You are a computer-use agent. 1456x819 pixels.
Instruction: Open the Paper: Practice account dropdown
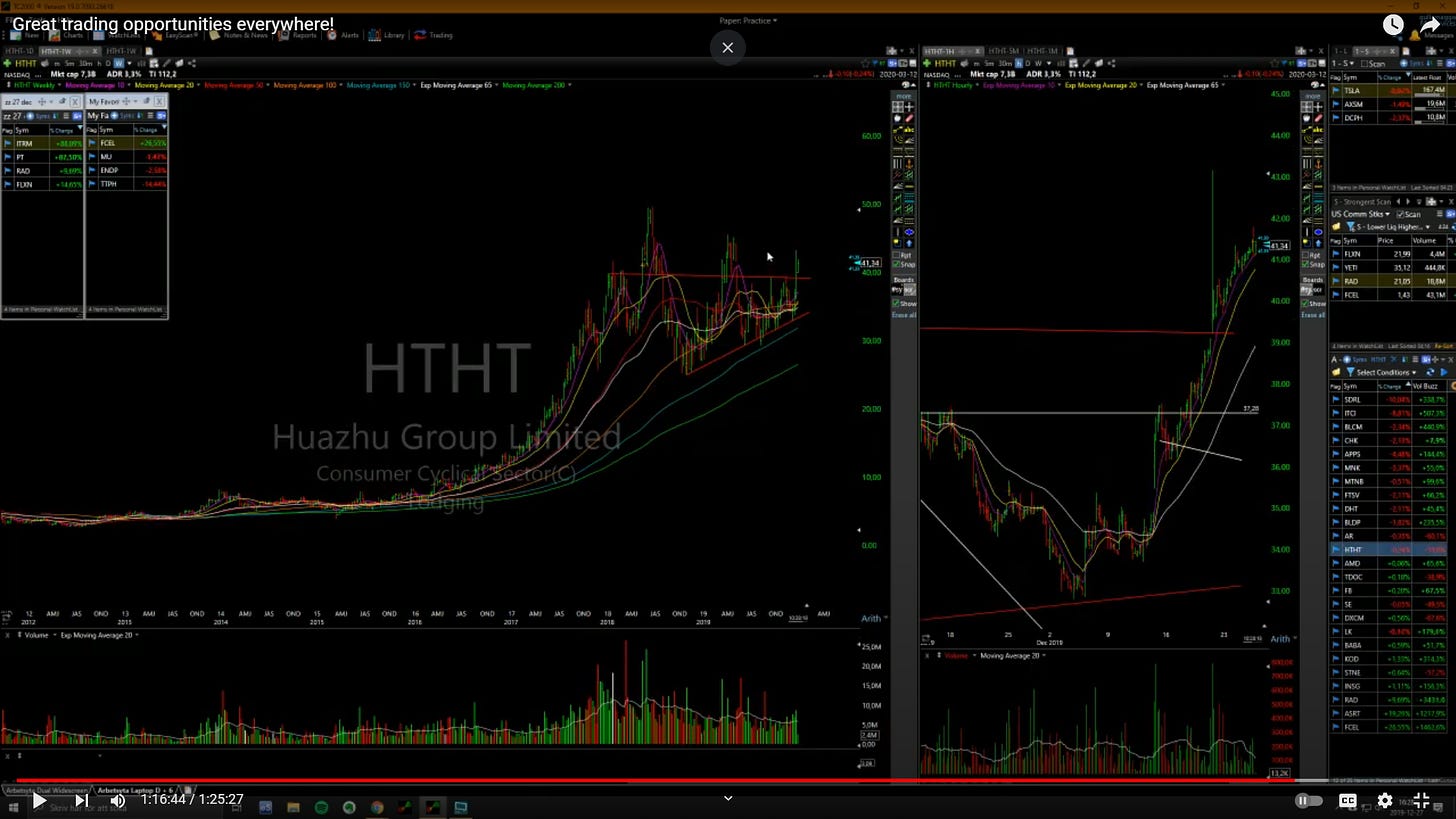click(748, 20)
